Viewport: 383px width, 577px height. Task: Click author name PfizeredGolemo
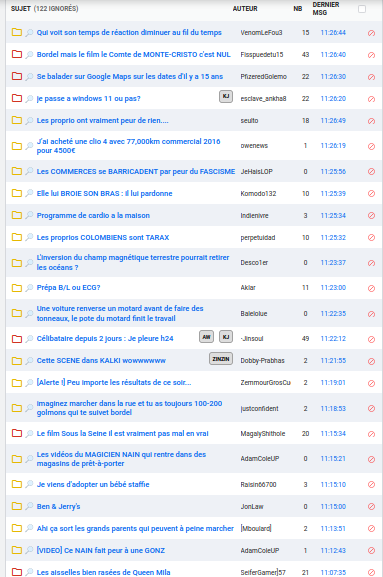point(263,77)
